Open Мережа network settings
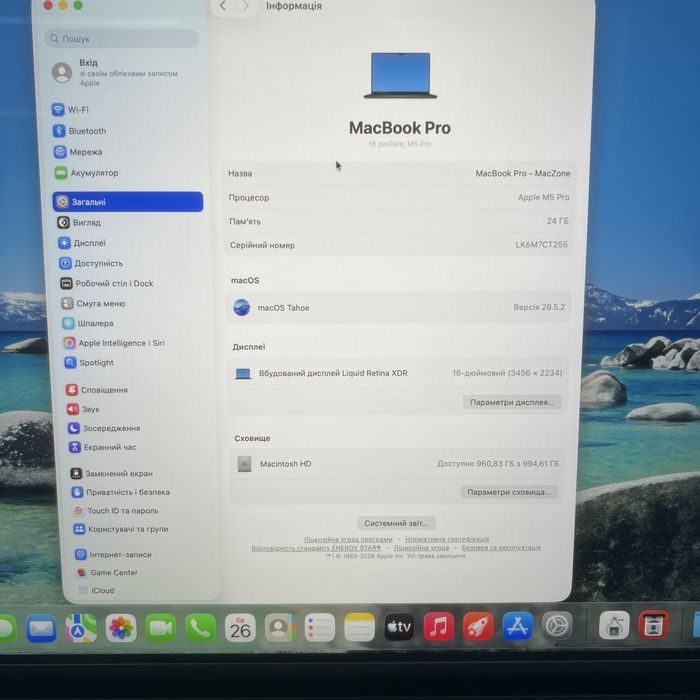The image size is (700, 700). coord(78,152)
